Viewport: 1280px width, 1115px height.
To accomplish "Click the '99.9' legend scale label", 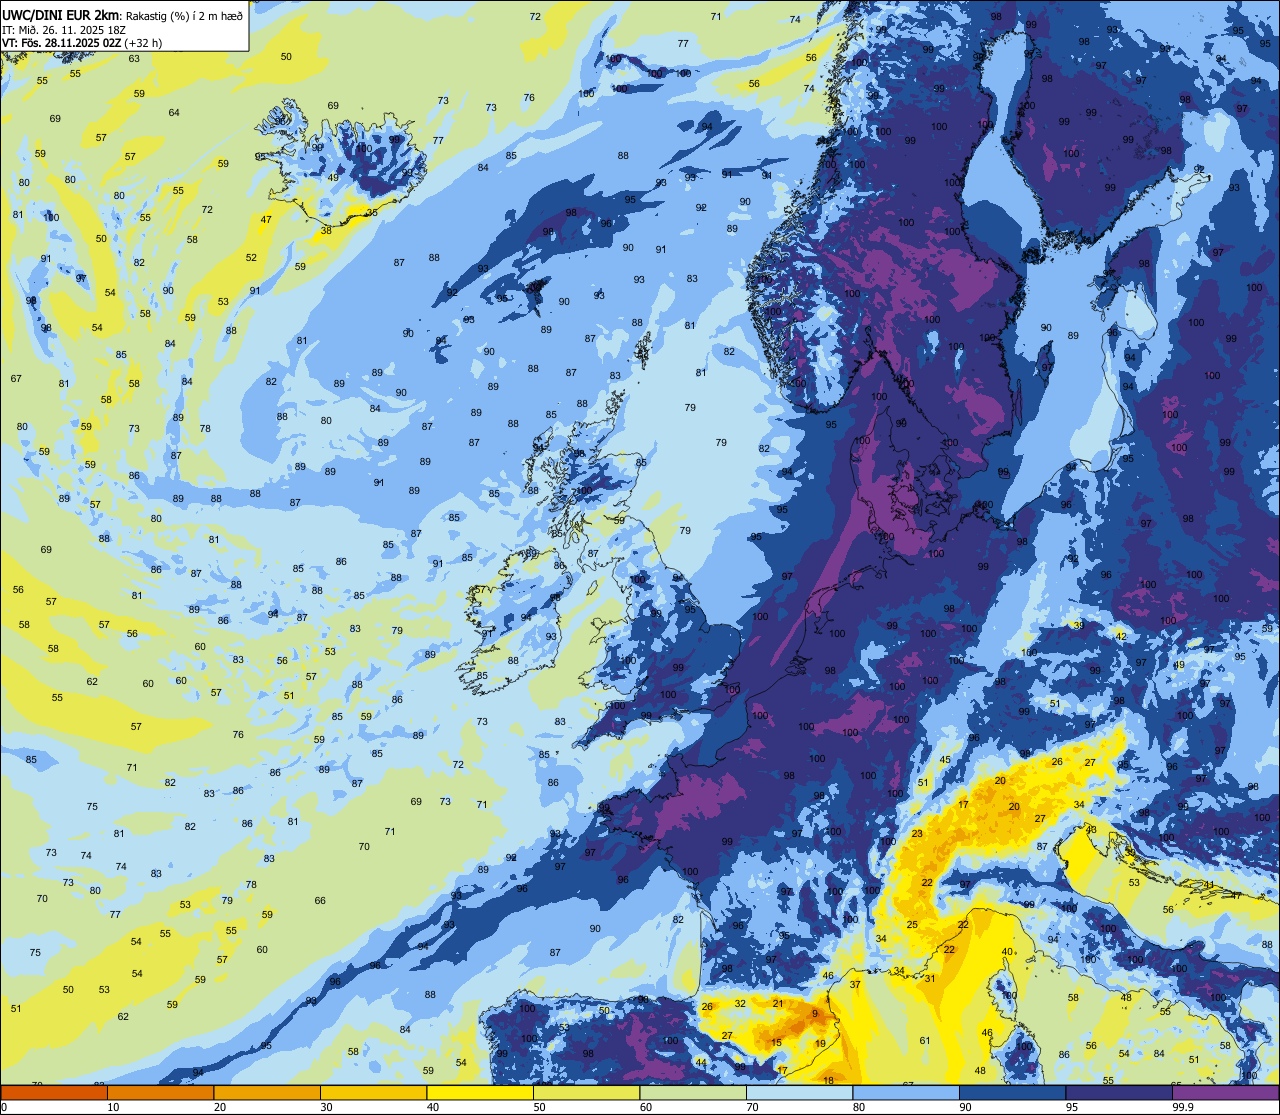I will pyautogui.click(x=1183, y=1107).
